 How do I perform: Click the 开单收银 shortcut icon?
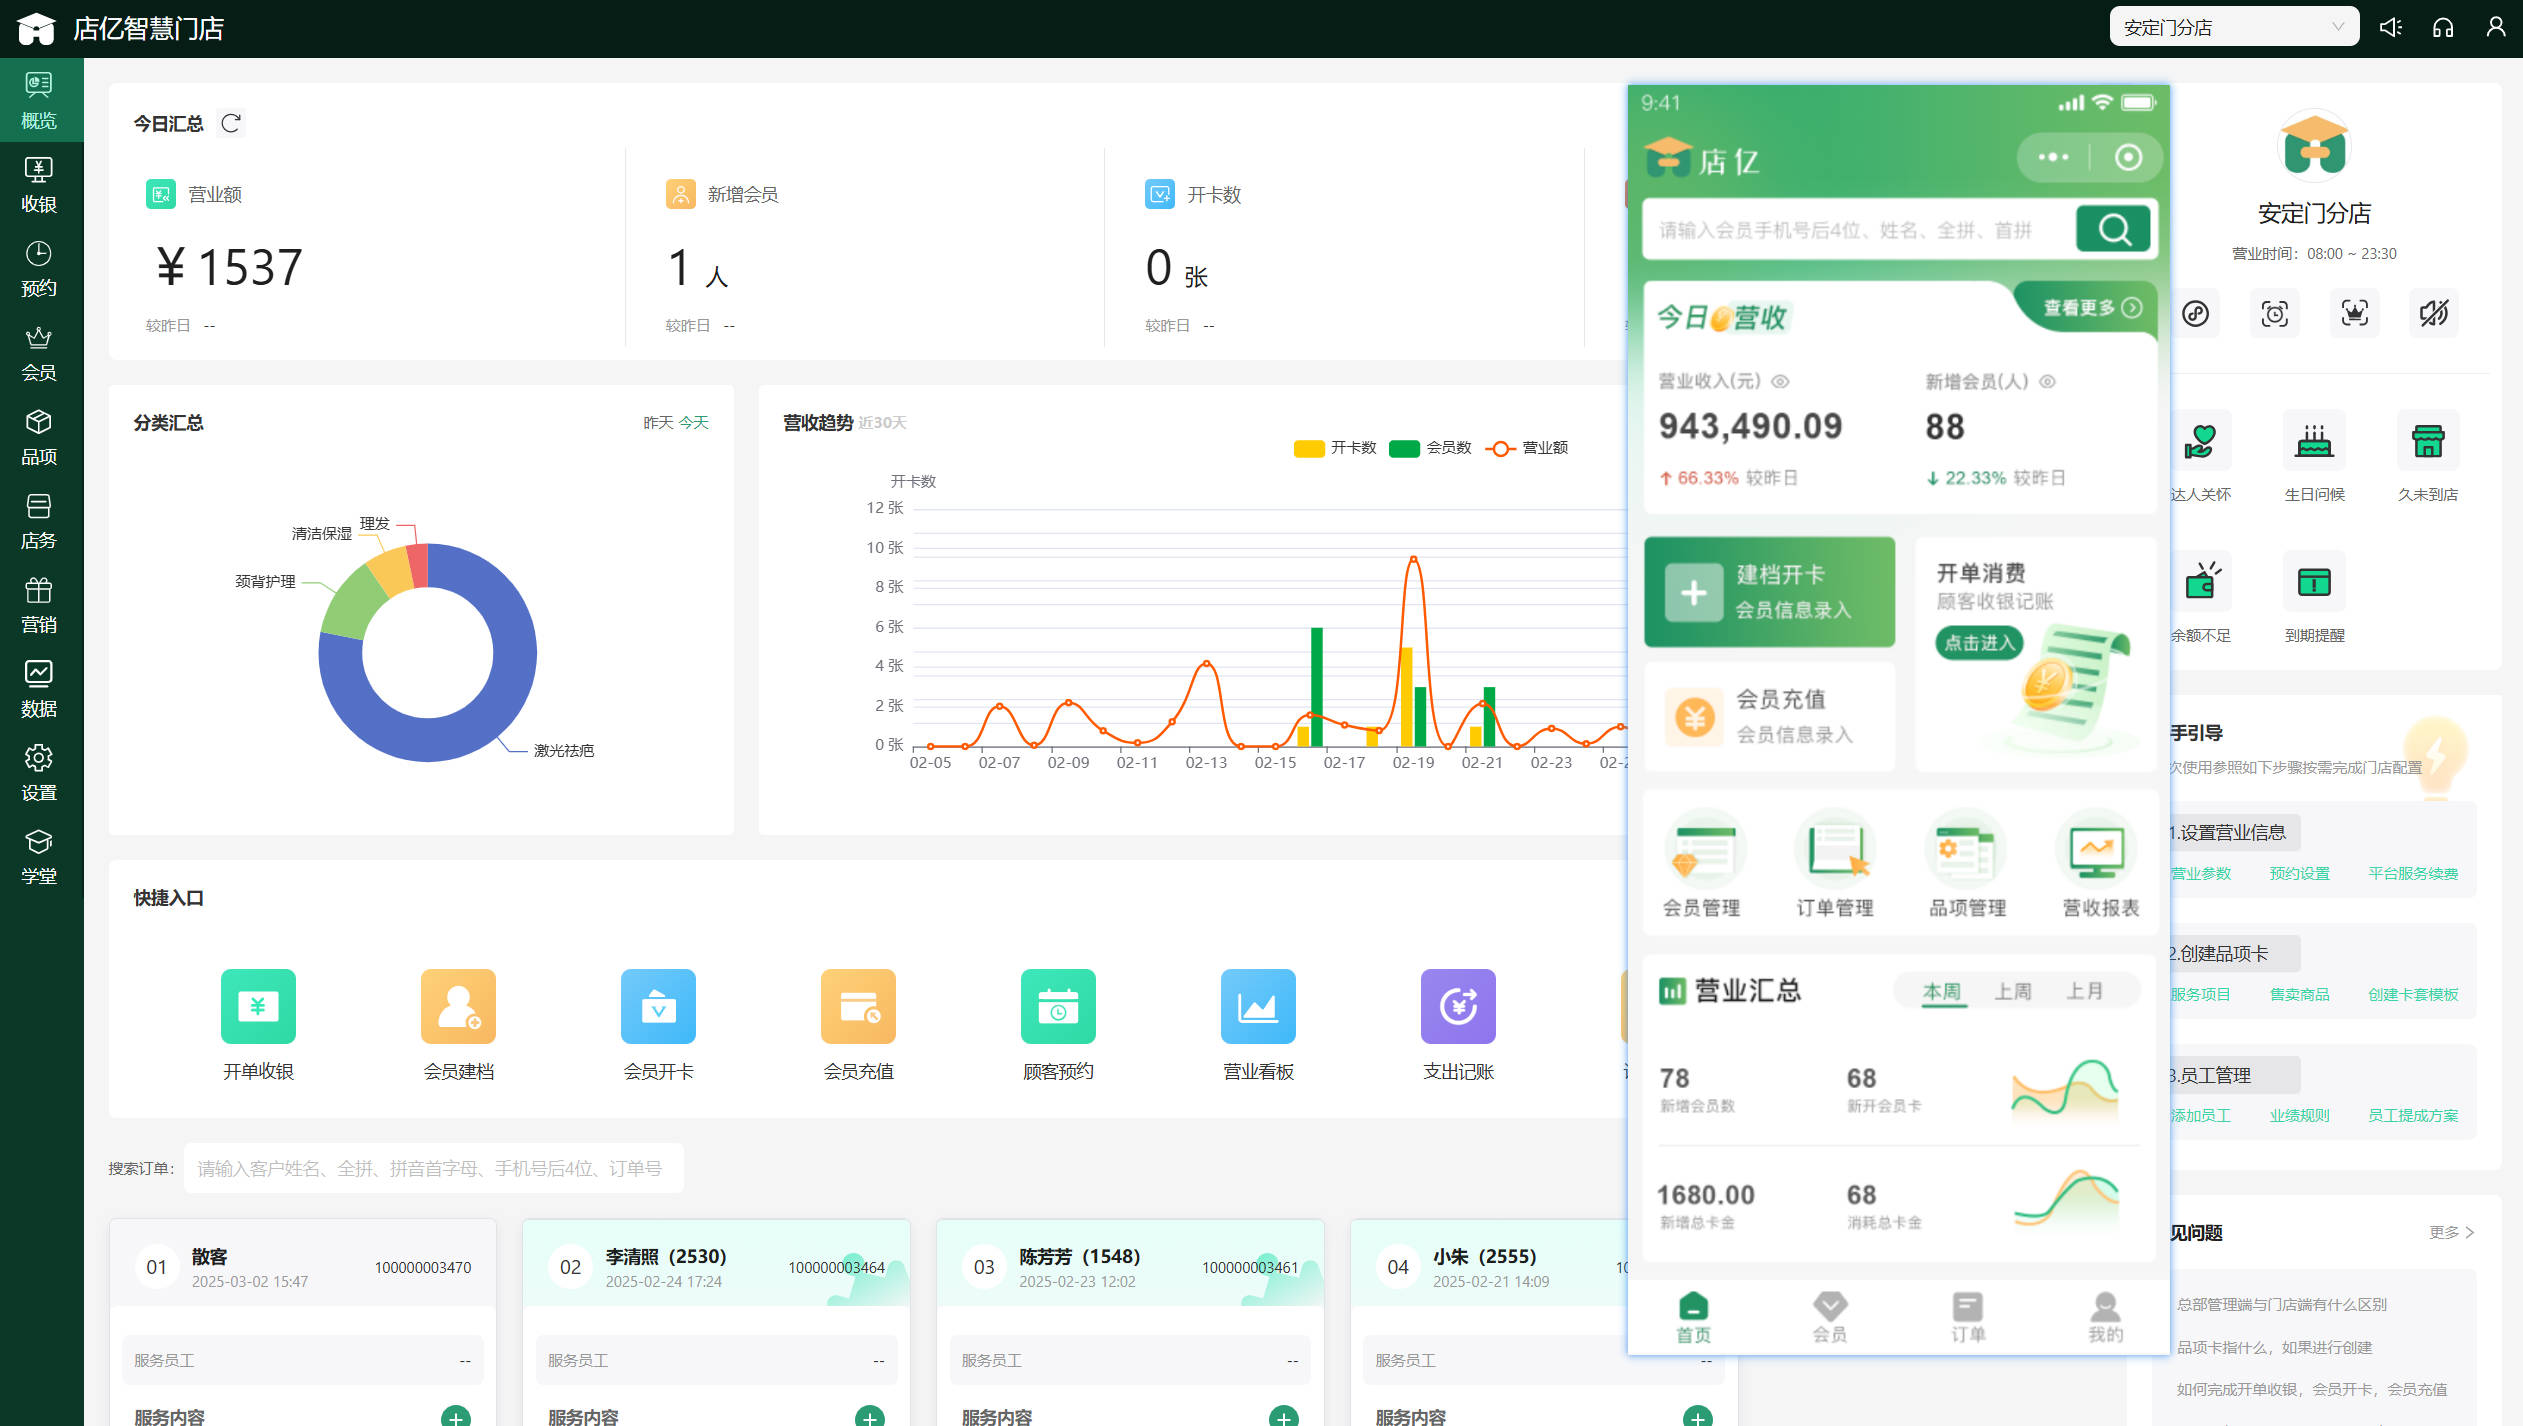point(258,1006)
